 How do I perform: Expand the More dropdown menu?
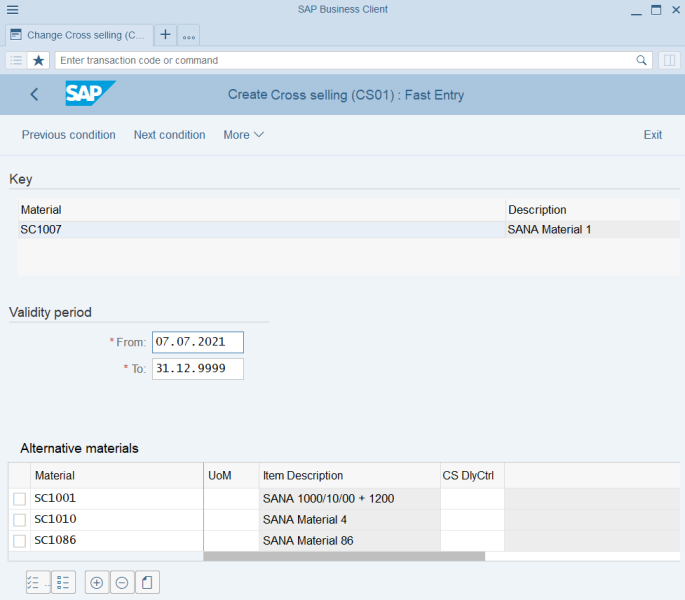243,135
